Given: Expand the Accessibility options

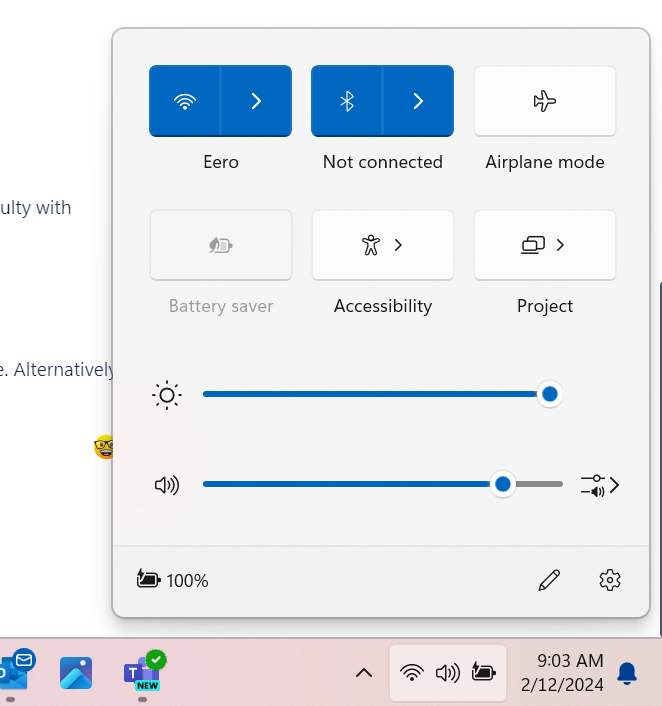Looking at the screenshot, I should (383, 245).
